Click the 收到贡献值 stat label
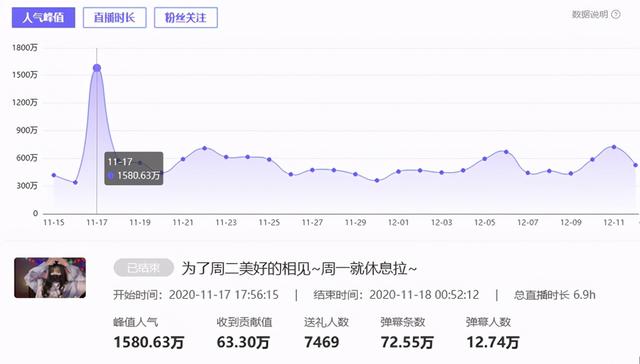Image resolution: width=640 pixels, height=364 pixels. (244, 322)
